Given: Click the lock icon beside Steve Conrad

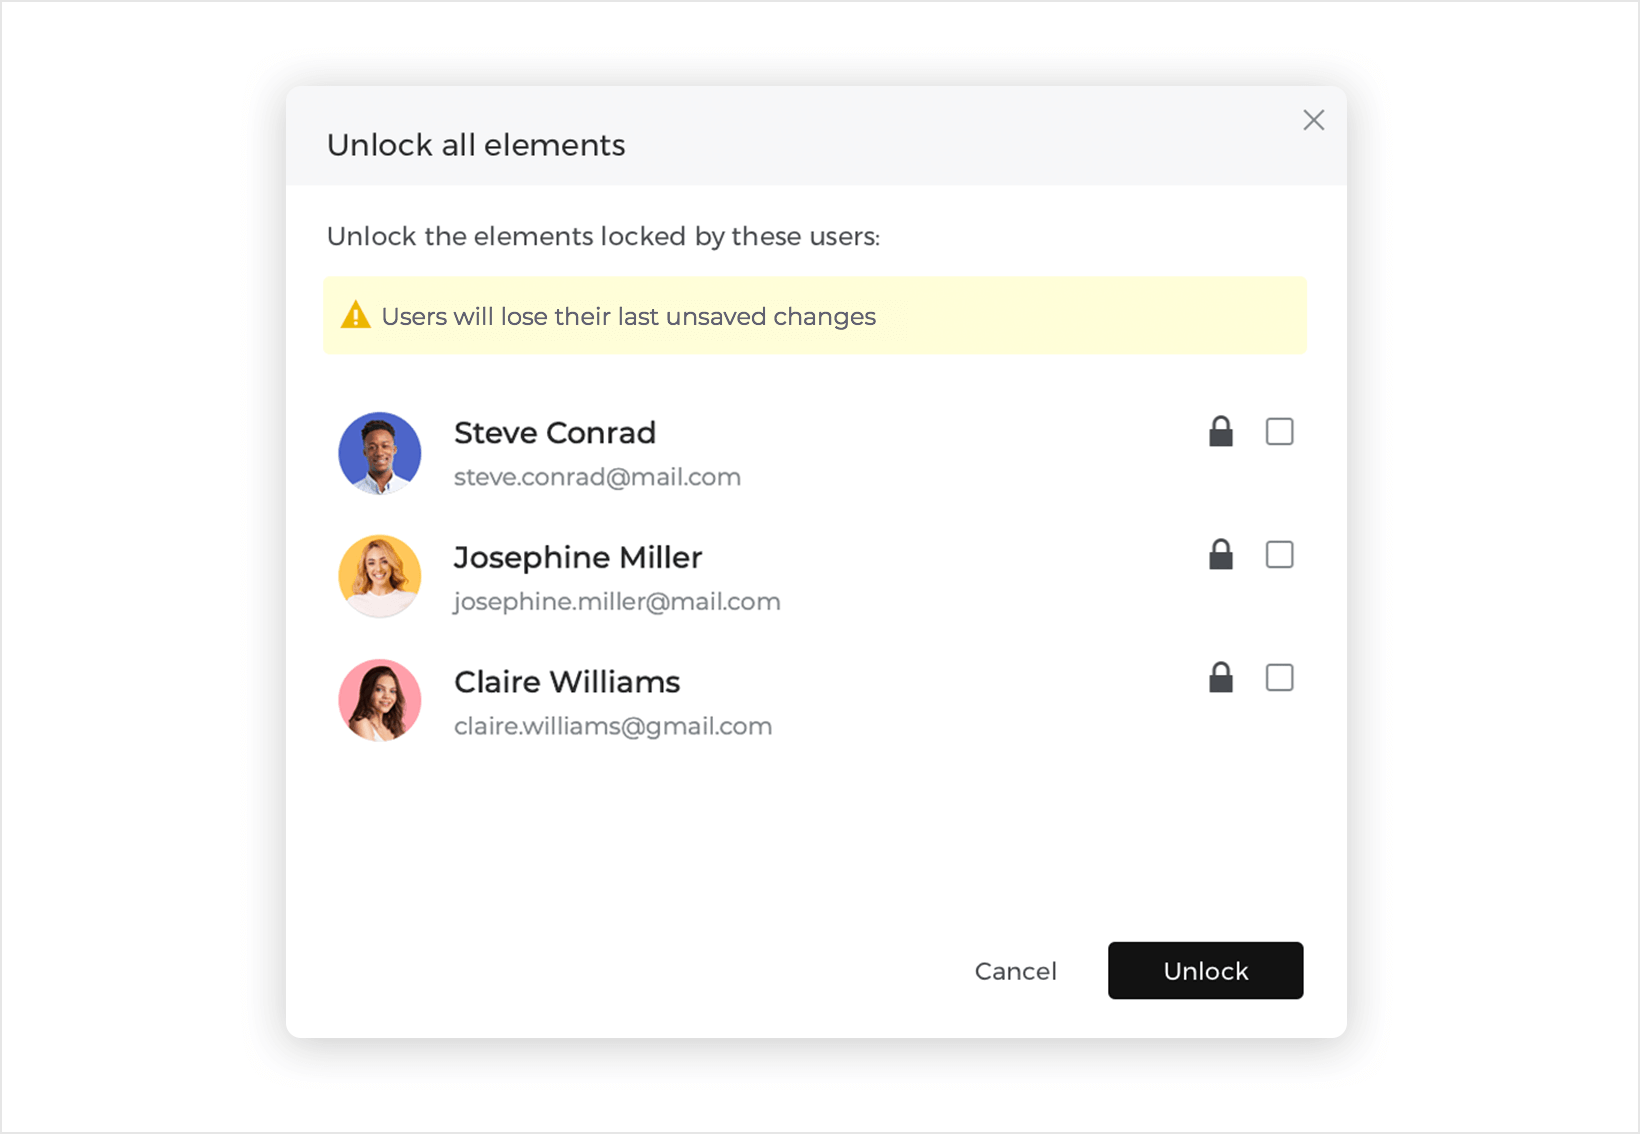Looking at the screenshot, I should [1221, 432].
